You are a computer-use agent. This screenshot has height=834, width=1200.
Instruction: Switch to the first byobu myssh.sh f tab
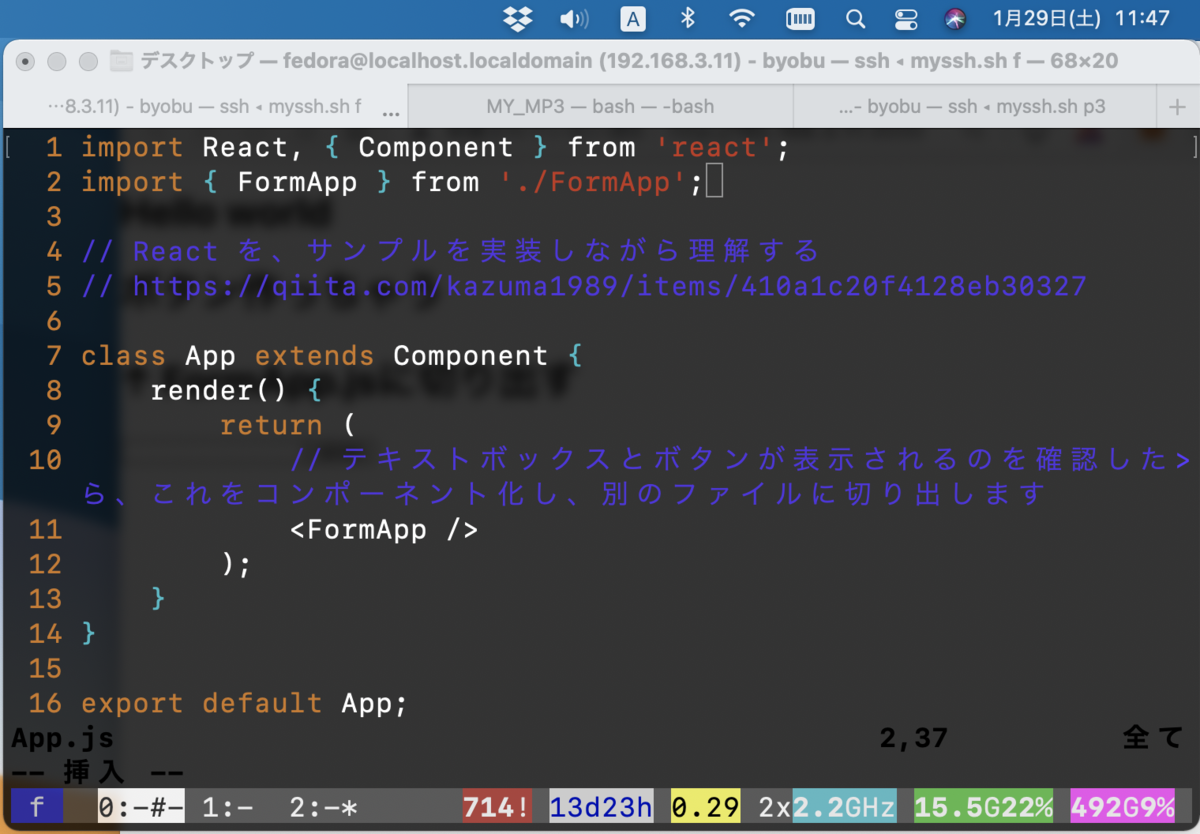tap(205, 106)
